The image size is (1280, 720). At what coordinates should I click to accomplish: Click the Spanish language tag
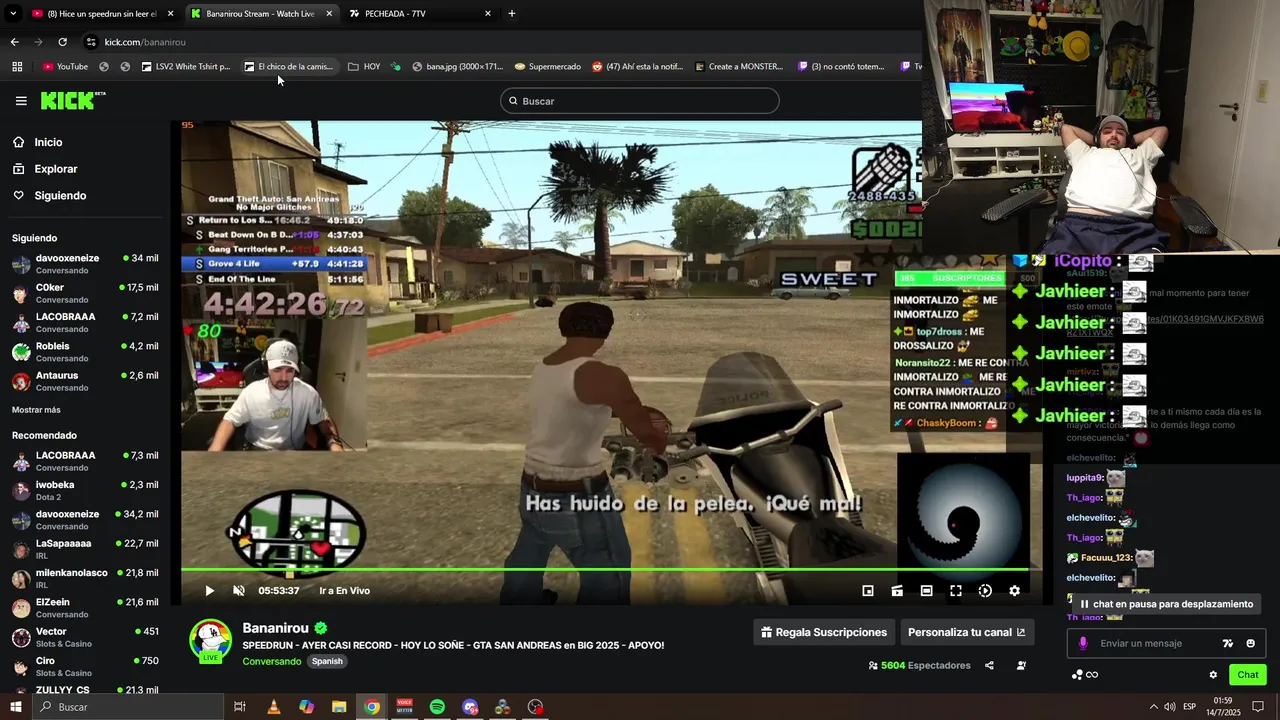pos(327,661)
